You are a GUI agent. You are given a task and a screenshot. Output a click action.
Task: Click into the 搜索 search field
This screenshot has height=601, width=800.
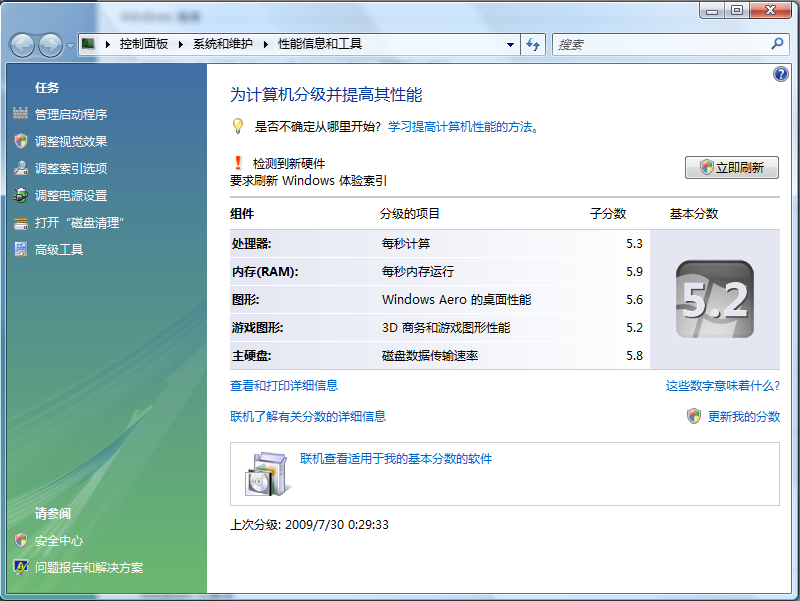(x=661, y=44)
